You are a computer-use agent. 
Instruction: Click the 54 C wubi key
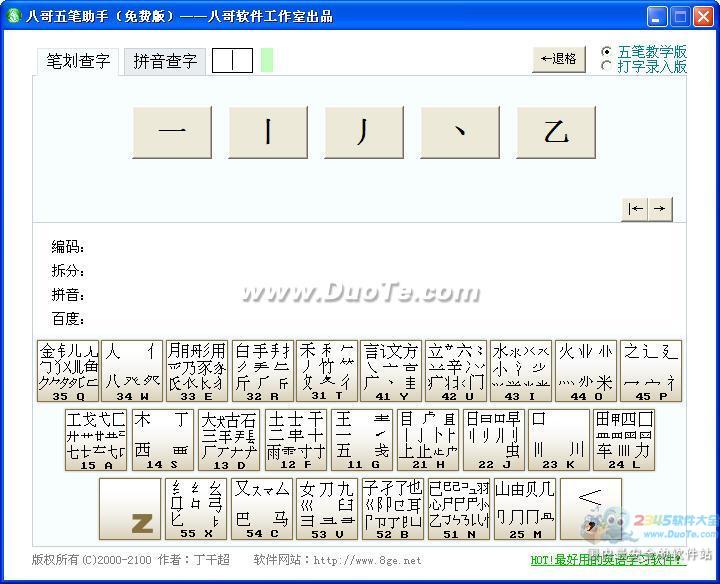pos(262,509)
